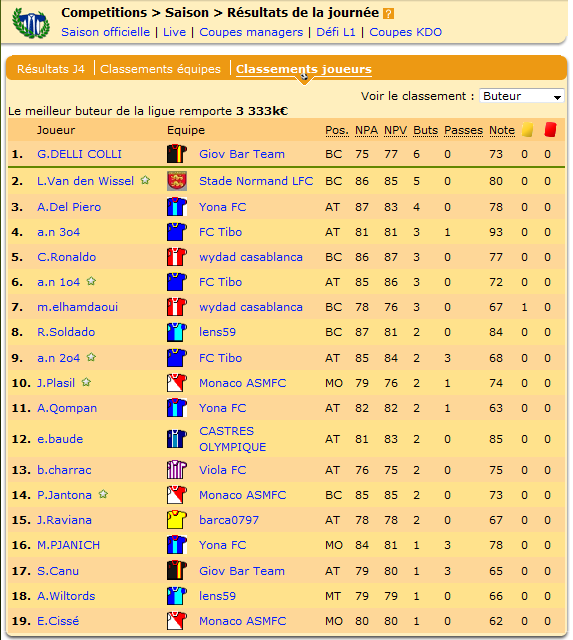The height and width of the screenshot is (640, 573).
Task: Click CASTRES OLYMPIQUE jersey icon
Action: point(177,439)
